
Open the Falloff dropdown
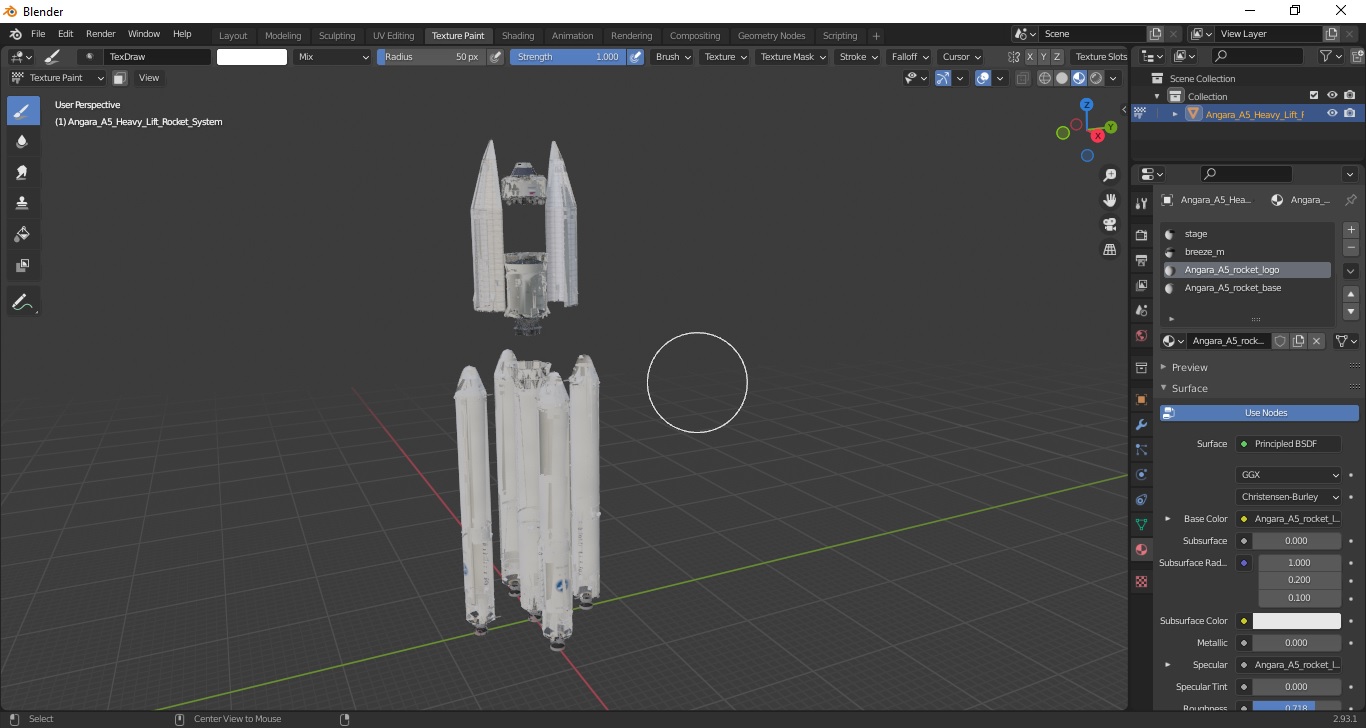[909, 57]
